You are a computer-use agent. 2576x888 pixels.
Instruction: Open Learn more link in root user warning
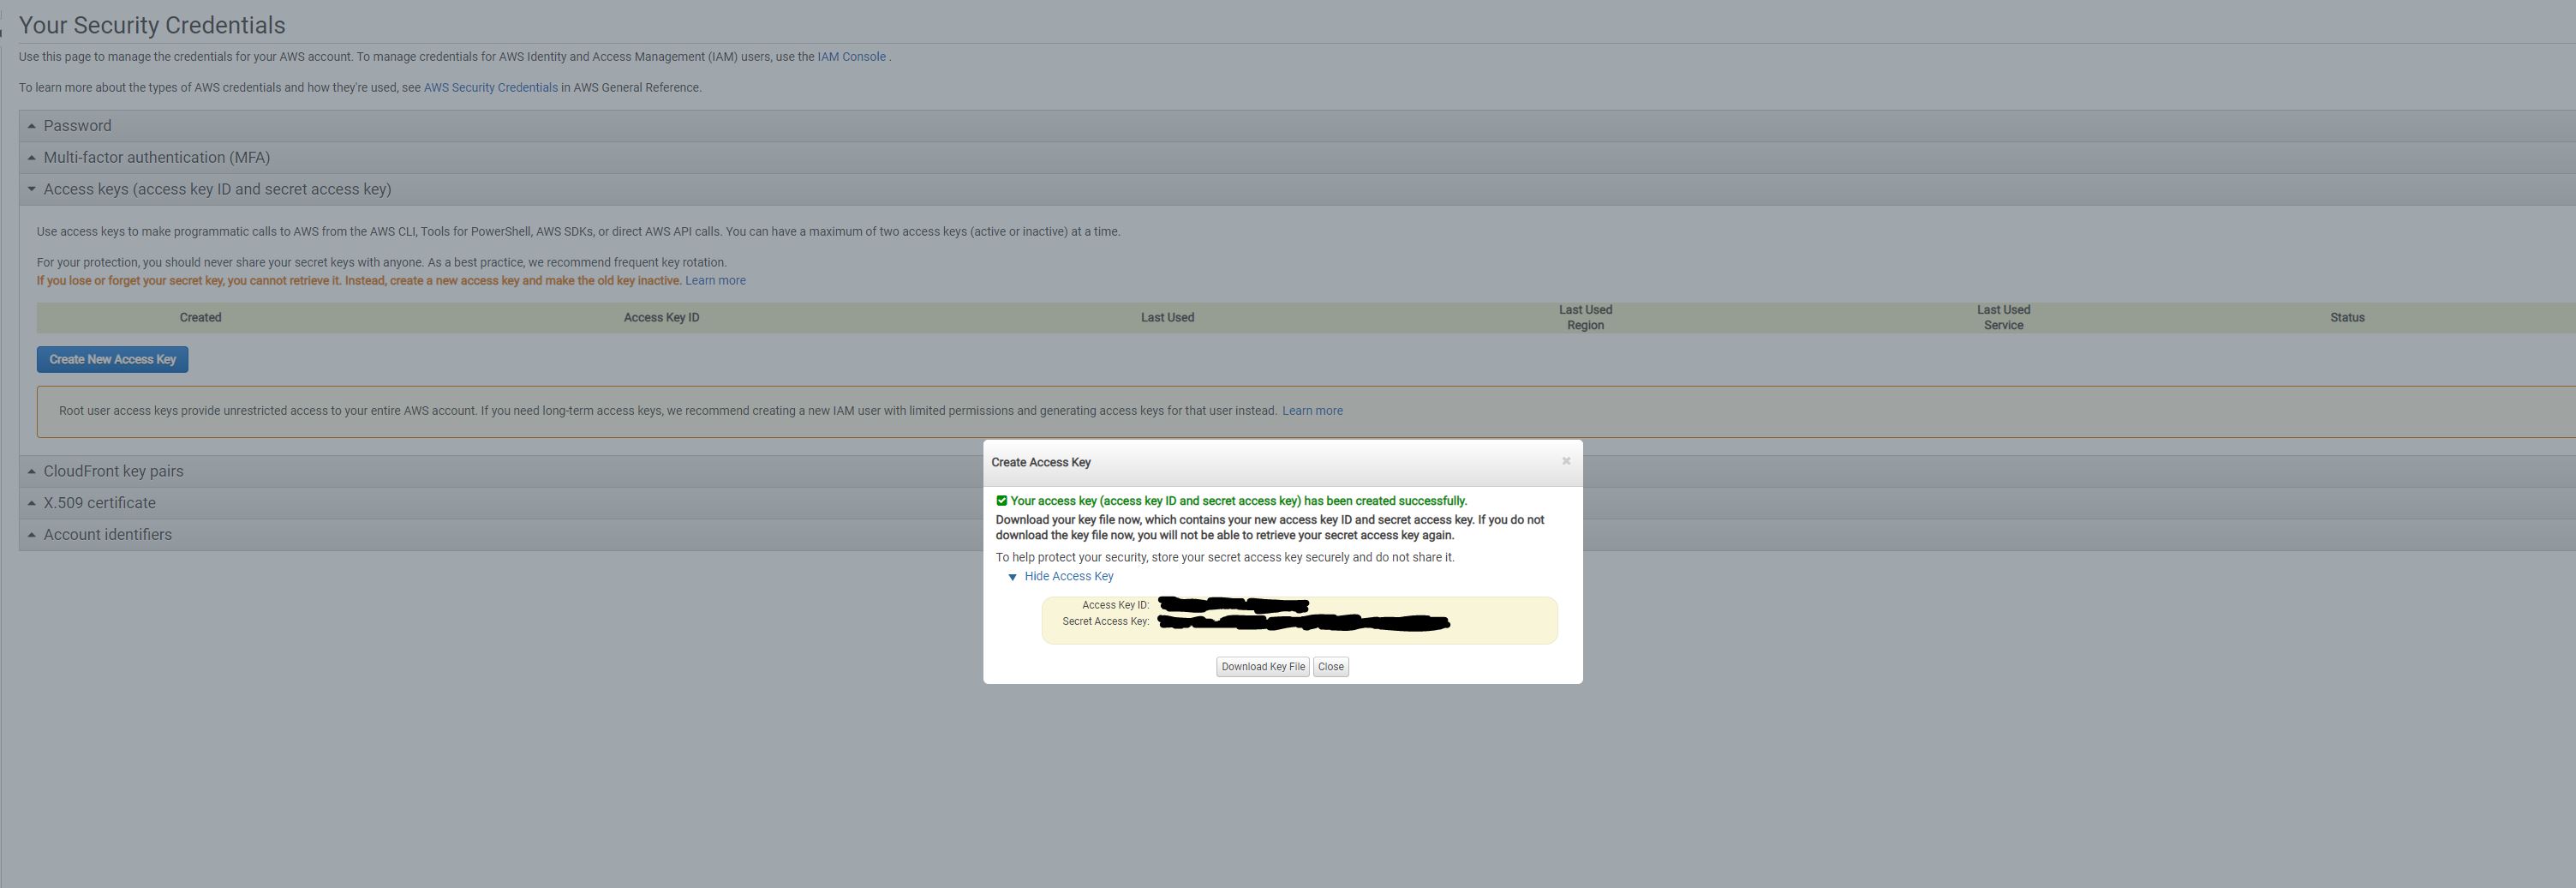click(1312, 411)
